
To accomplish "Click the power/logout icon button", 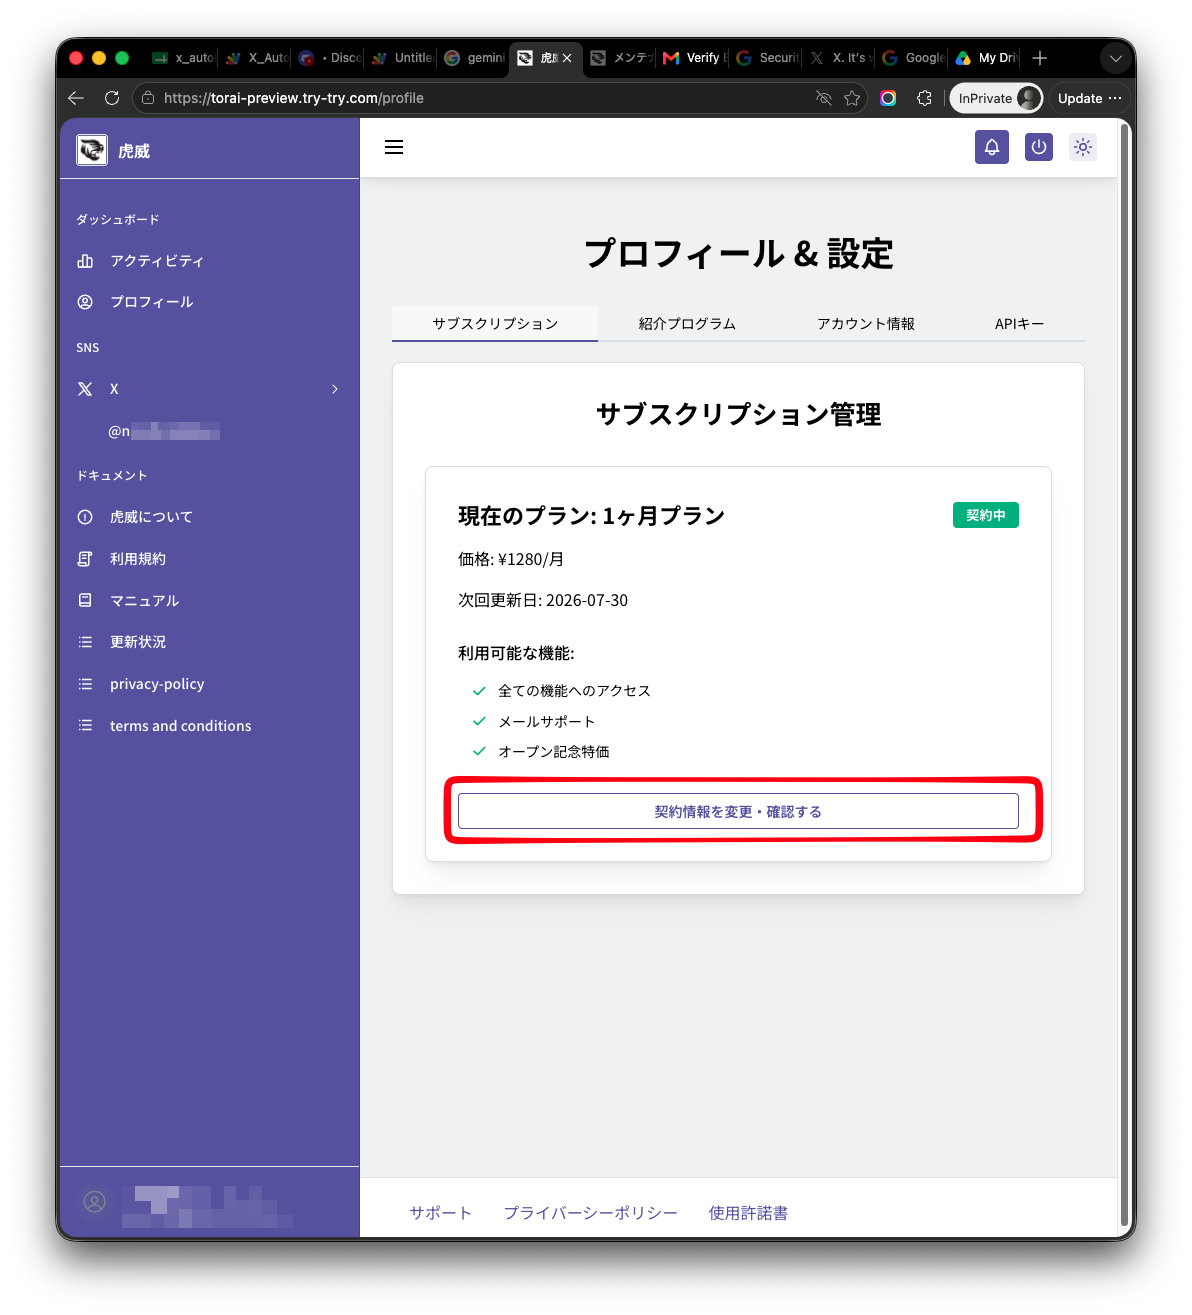I will point(1039,147).
